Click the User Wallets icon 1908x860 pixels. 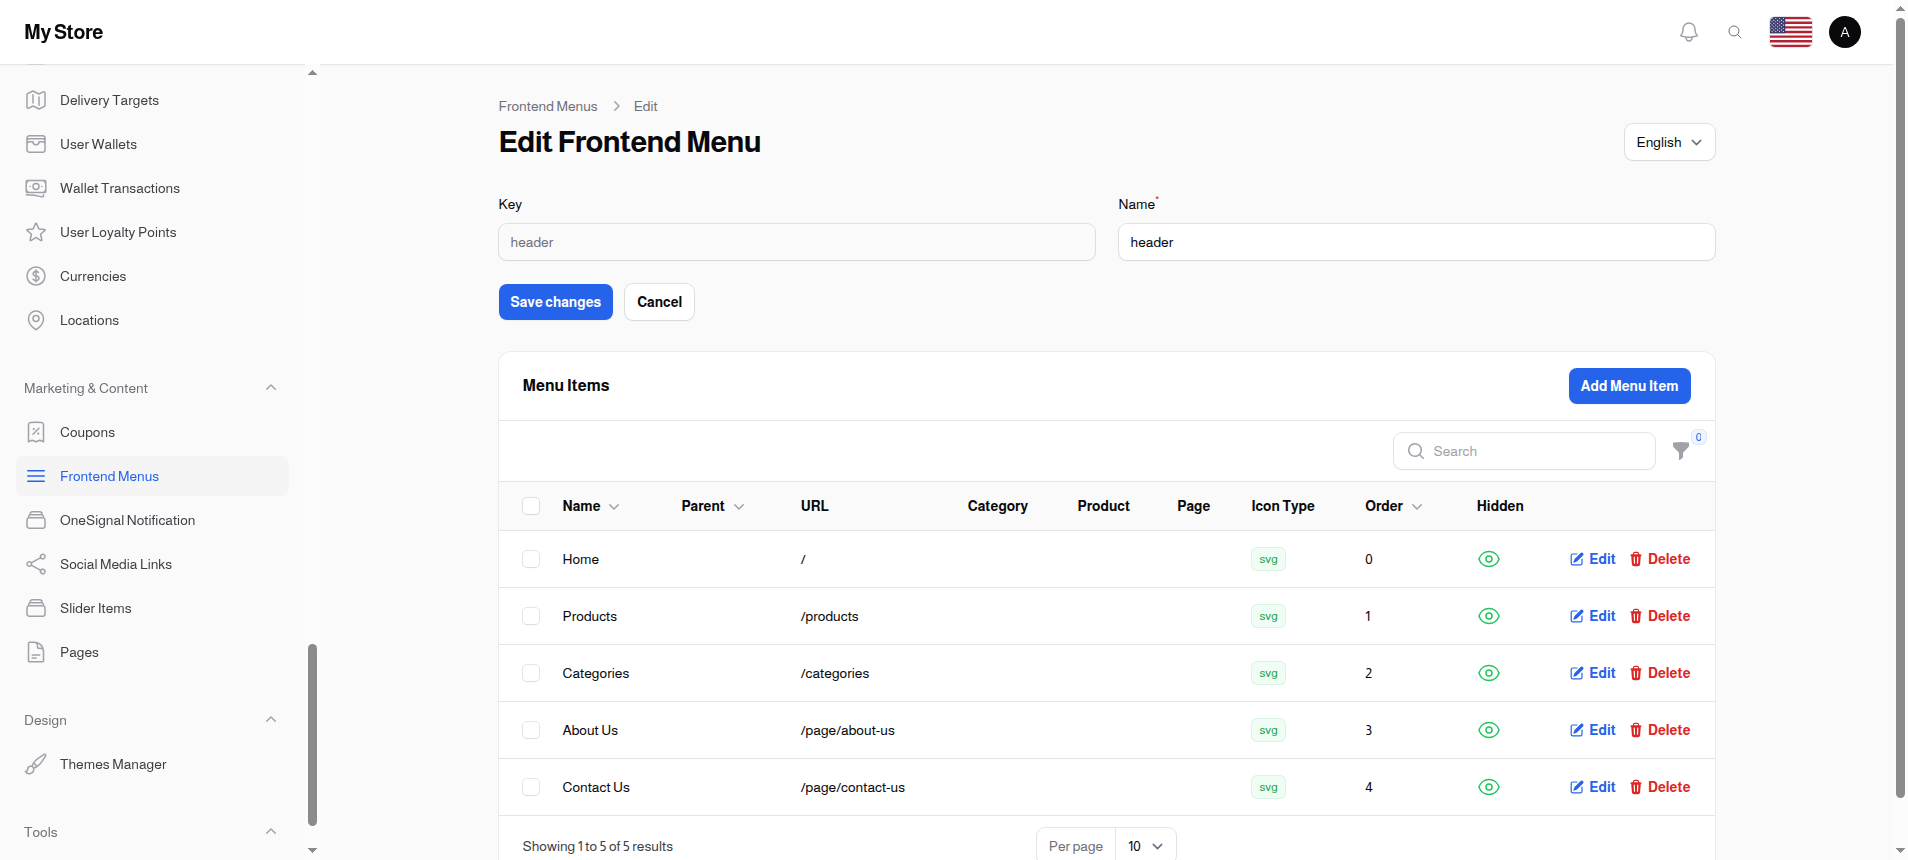click(36, 144)
